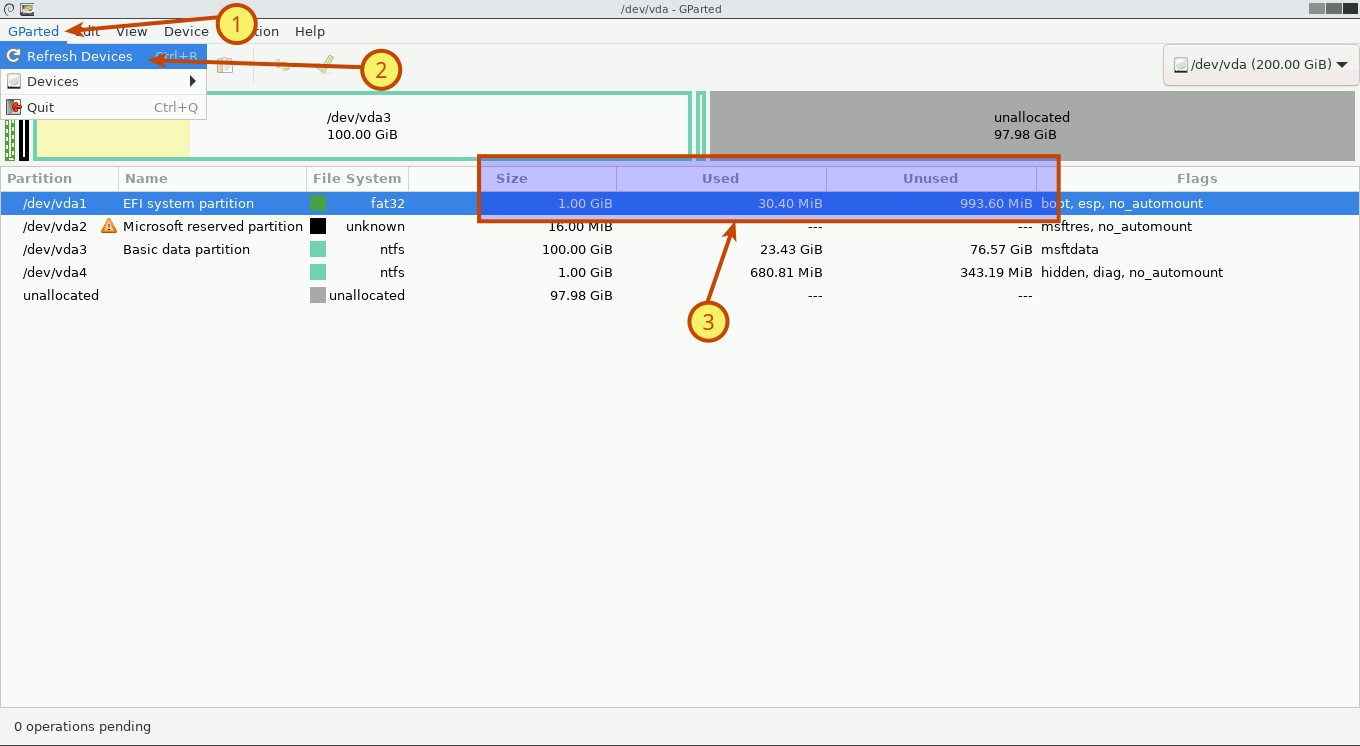Image resolution: width=1360 pixels, height=746 pixels.
Task: Click the warning icon on /dev/vda2 row
Action: tap(109, 226)
